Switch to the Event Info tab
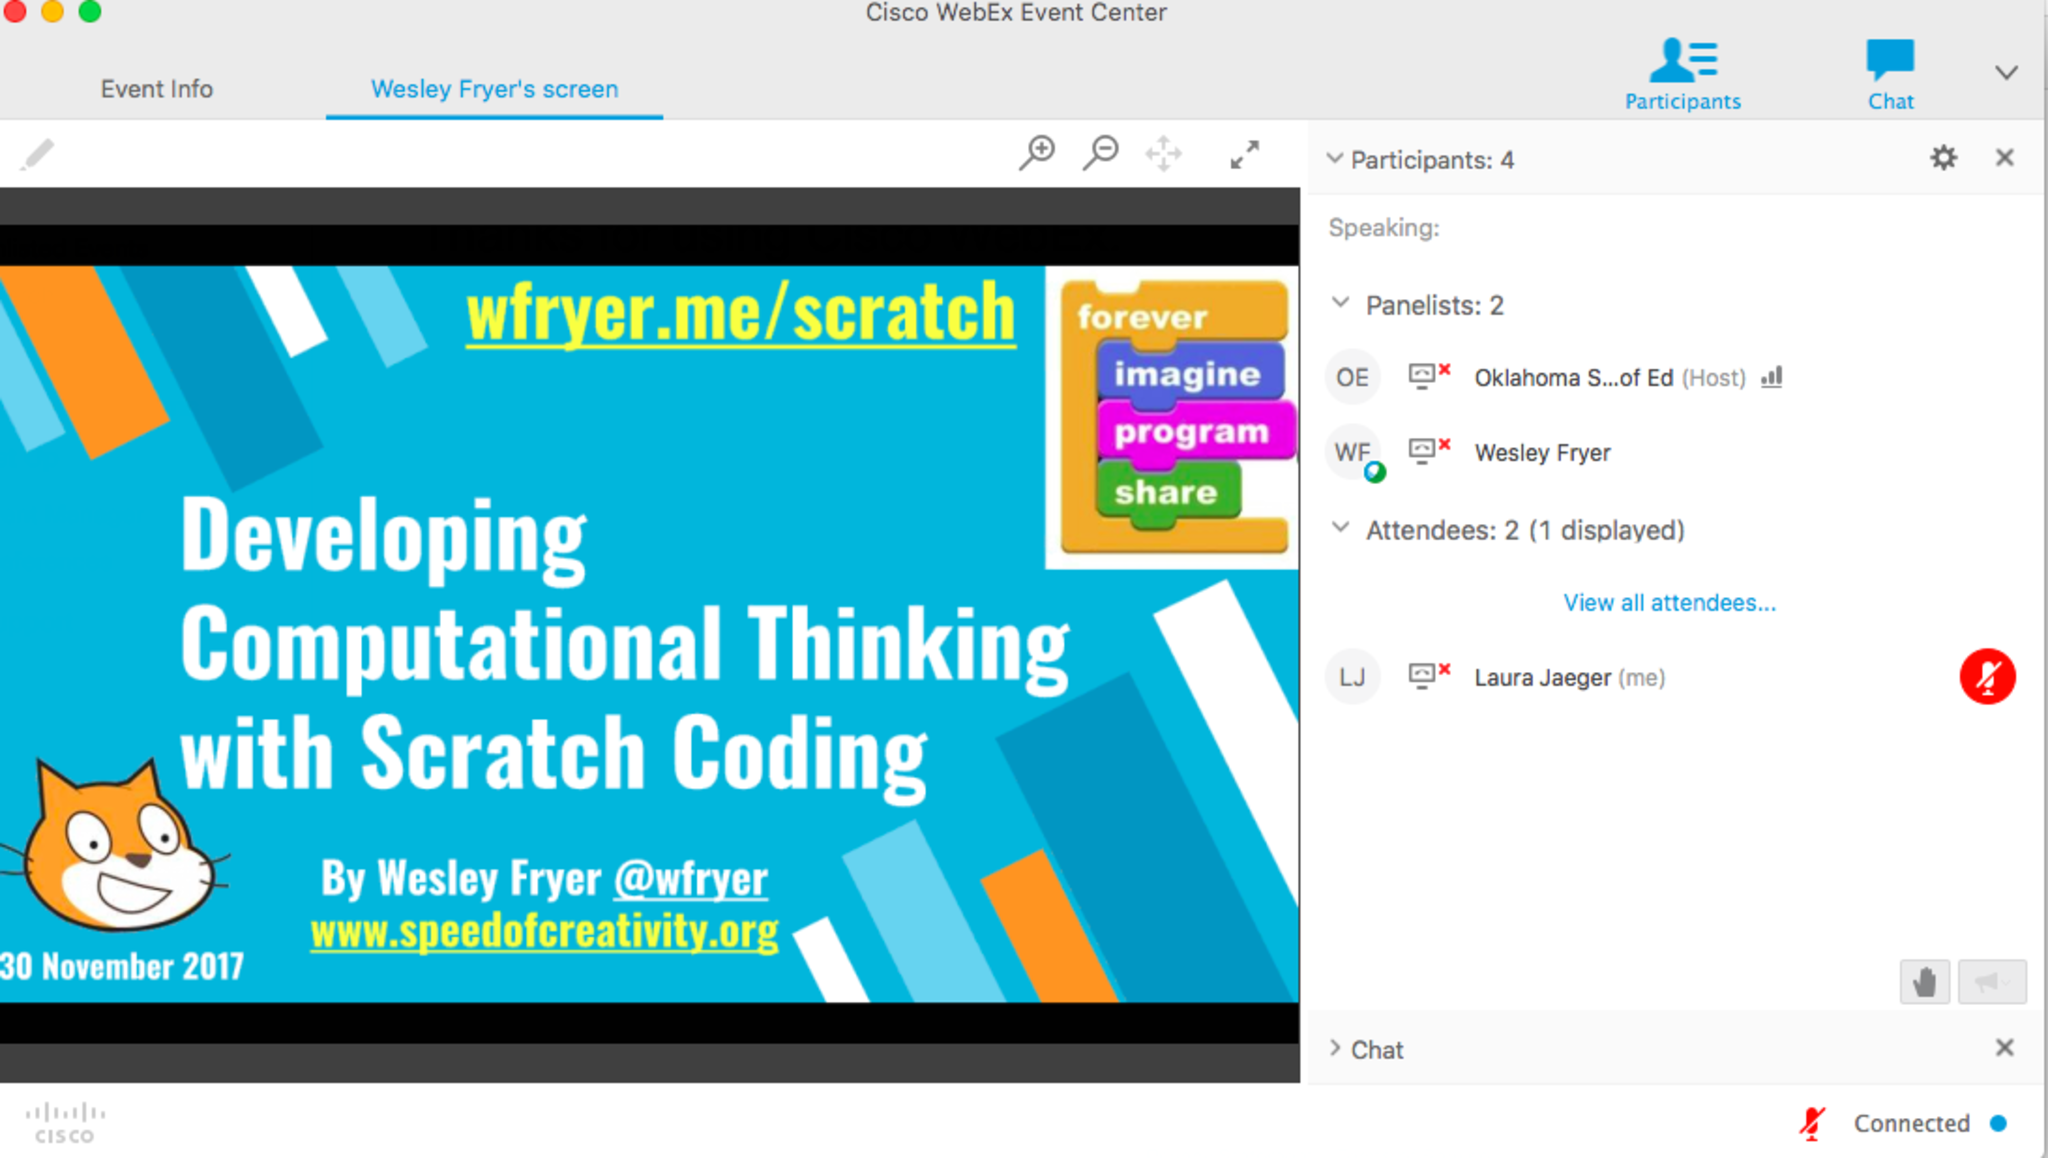2048x1158 pixels. click(157, 89)
